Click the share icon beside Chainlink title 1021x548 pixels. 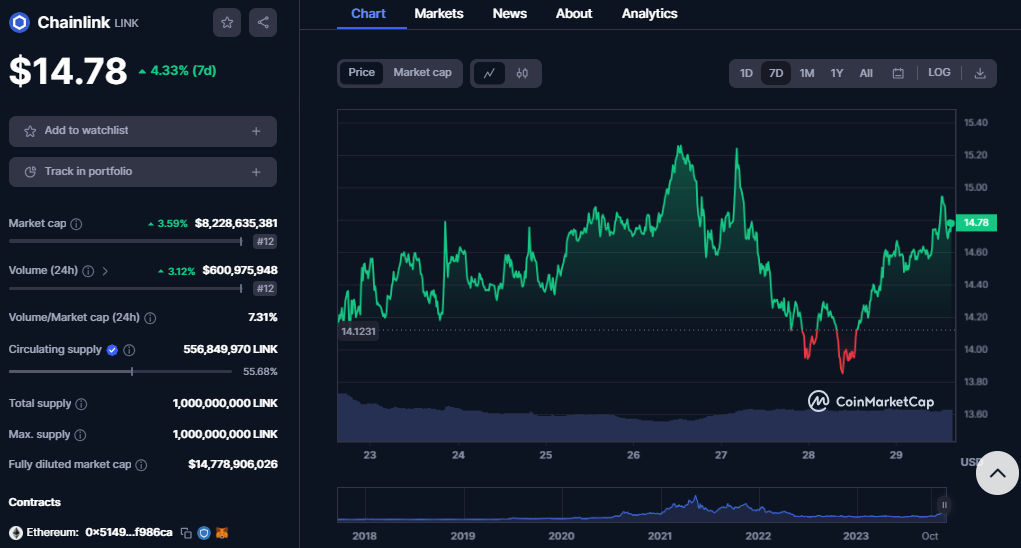263,22
